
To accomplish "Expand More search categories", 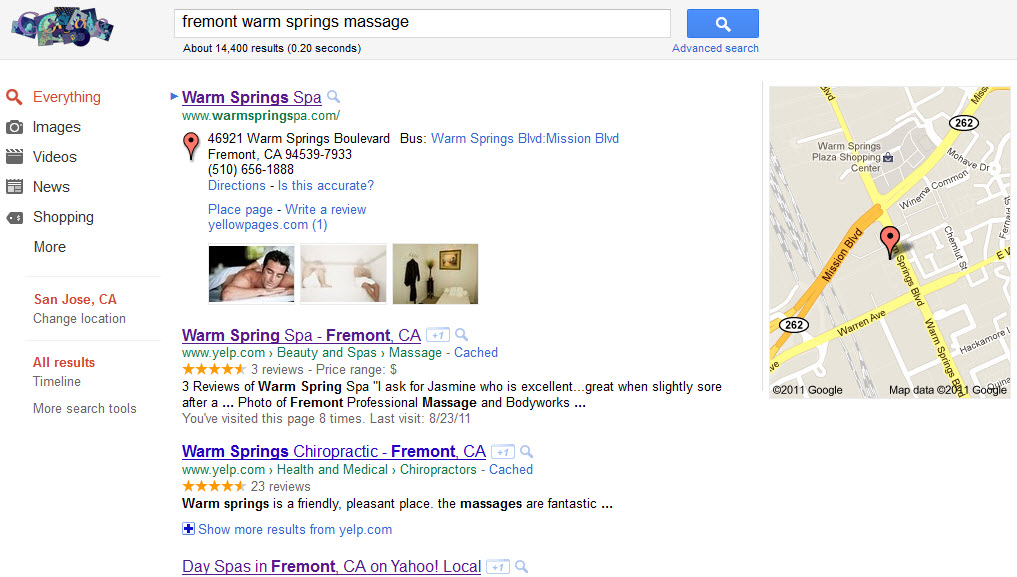I will pos(50,247).
